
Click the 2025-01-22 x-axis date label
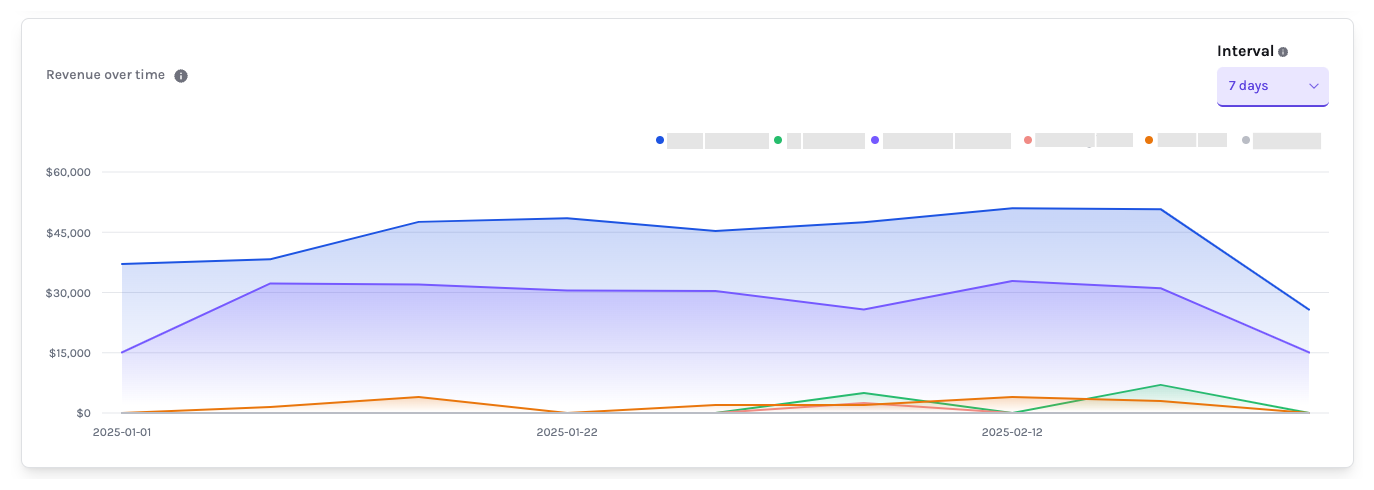[x=567, y=432]
